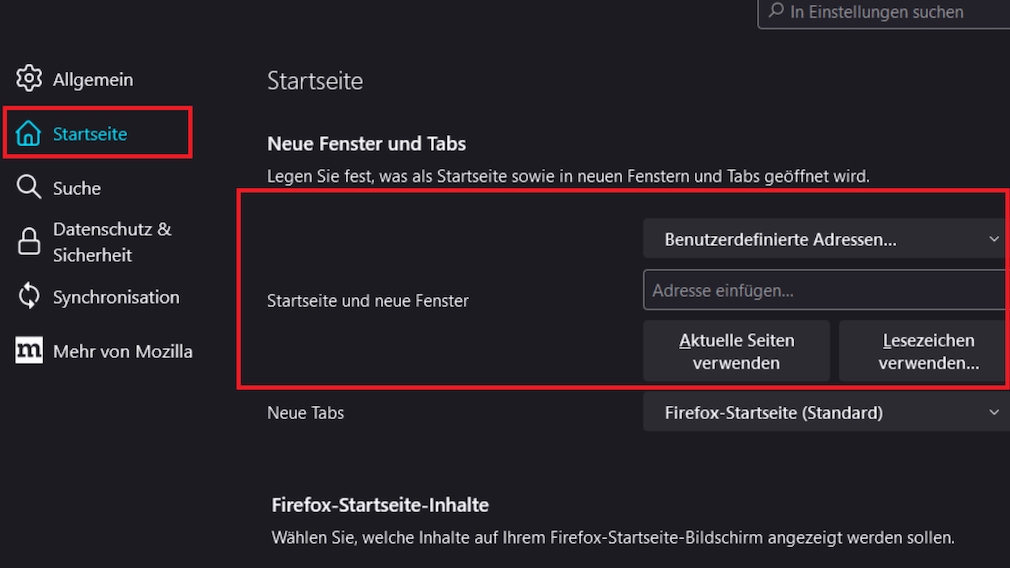The image size is (1010, 568).
Task: Select the Startseite sidebar label
Action: (90, 134)
